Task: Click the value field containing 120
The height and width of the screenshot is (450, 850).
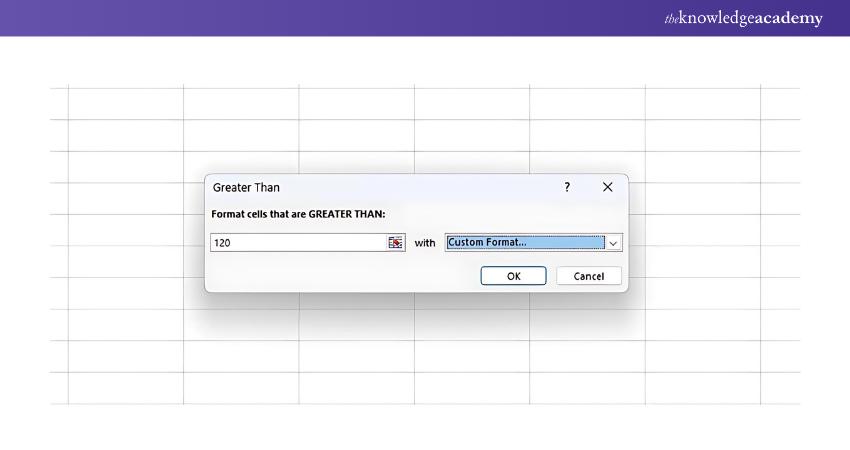Action: coord(298,243)
